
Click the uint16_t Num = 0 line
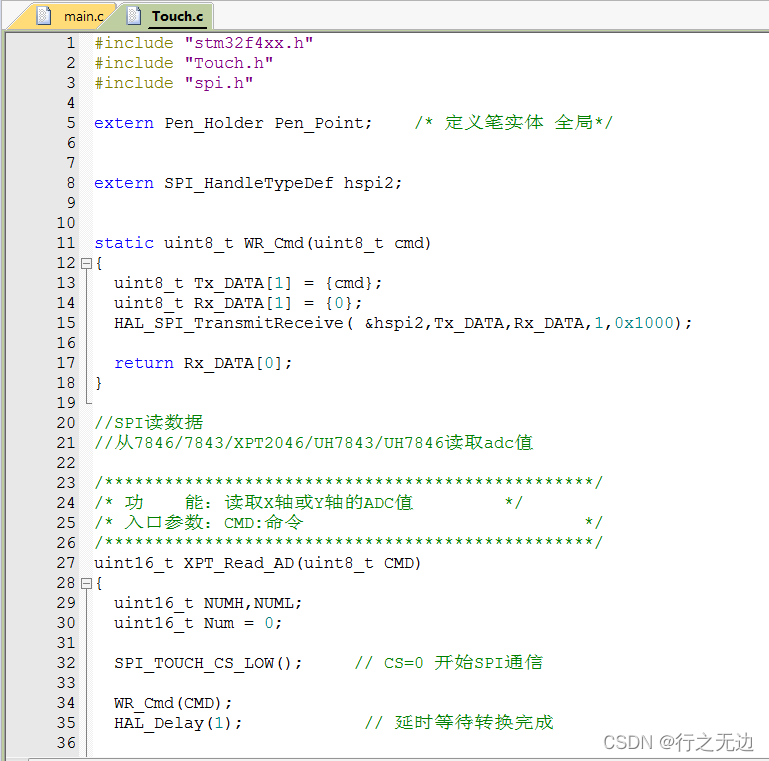198,623
